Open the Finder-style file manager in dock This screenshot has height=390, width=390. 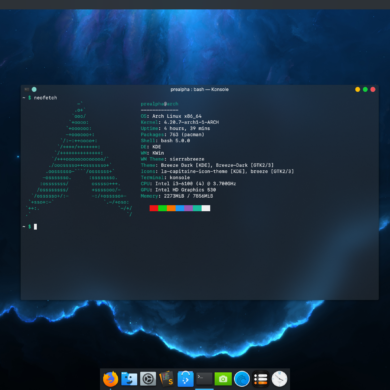point(129,379)
